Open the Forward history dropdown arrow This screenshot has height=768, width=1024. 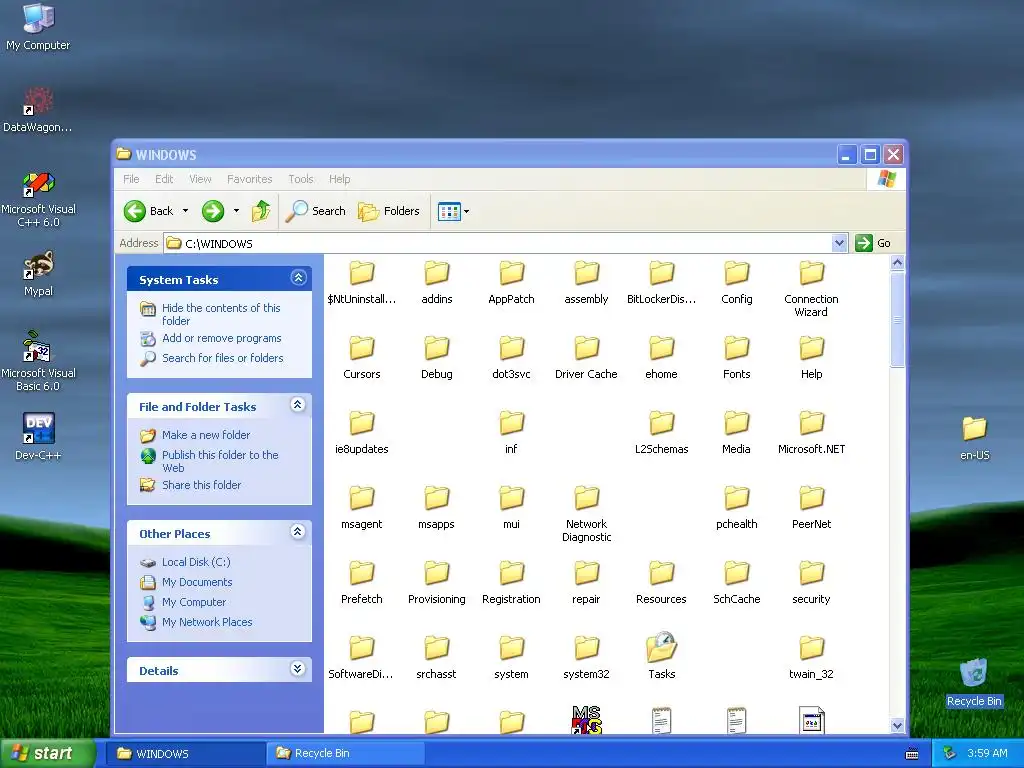(236, 211)
